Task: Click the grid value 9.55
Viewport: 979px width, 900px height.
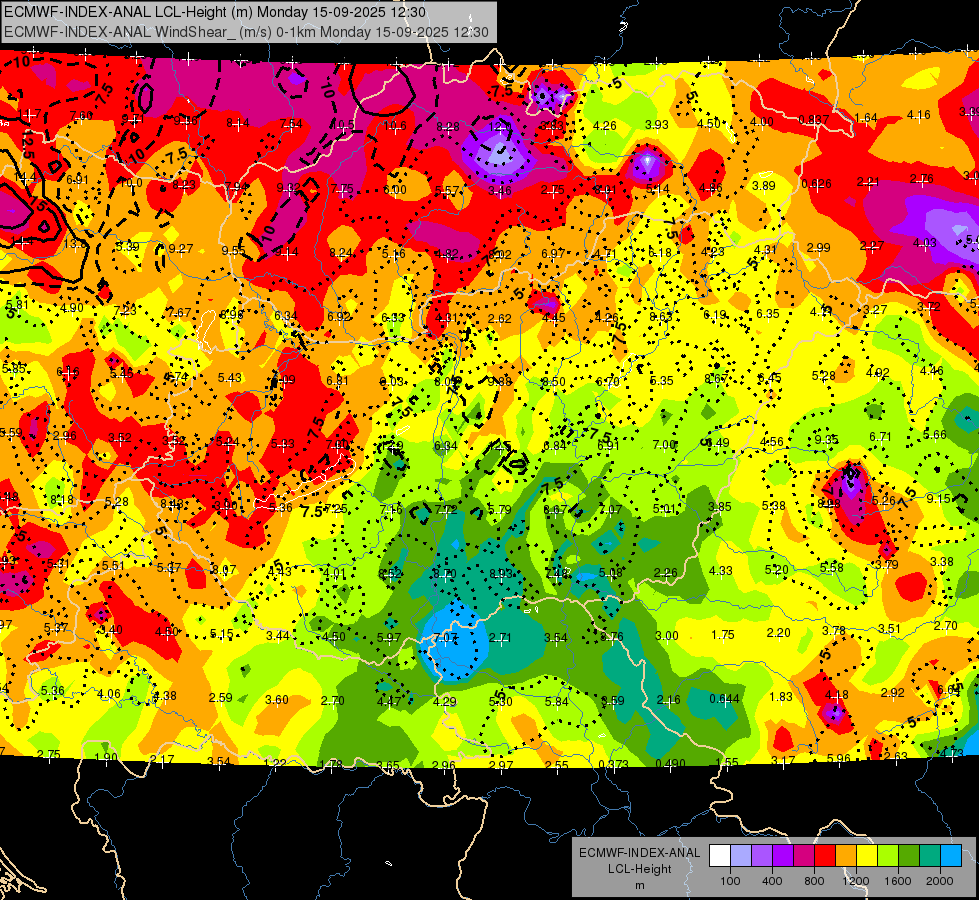Action: [x=233, y=250]
